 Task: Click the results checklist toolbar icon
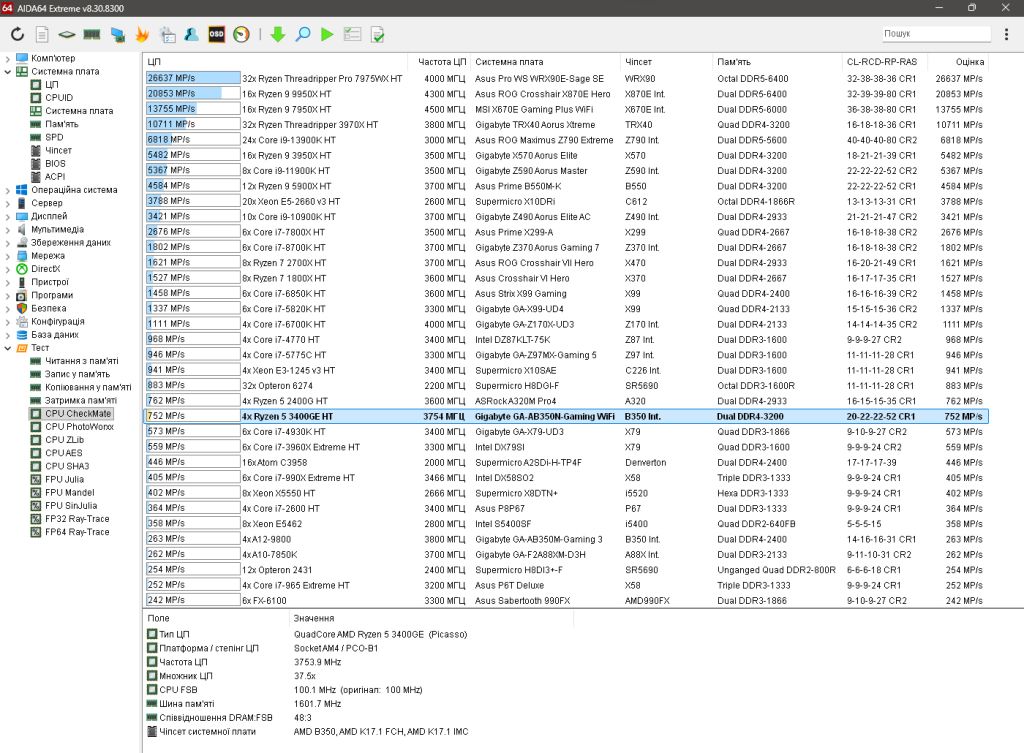(353, 34)
